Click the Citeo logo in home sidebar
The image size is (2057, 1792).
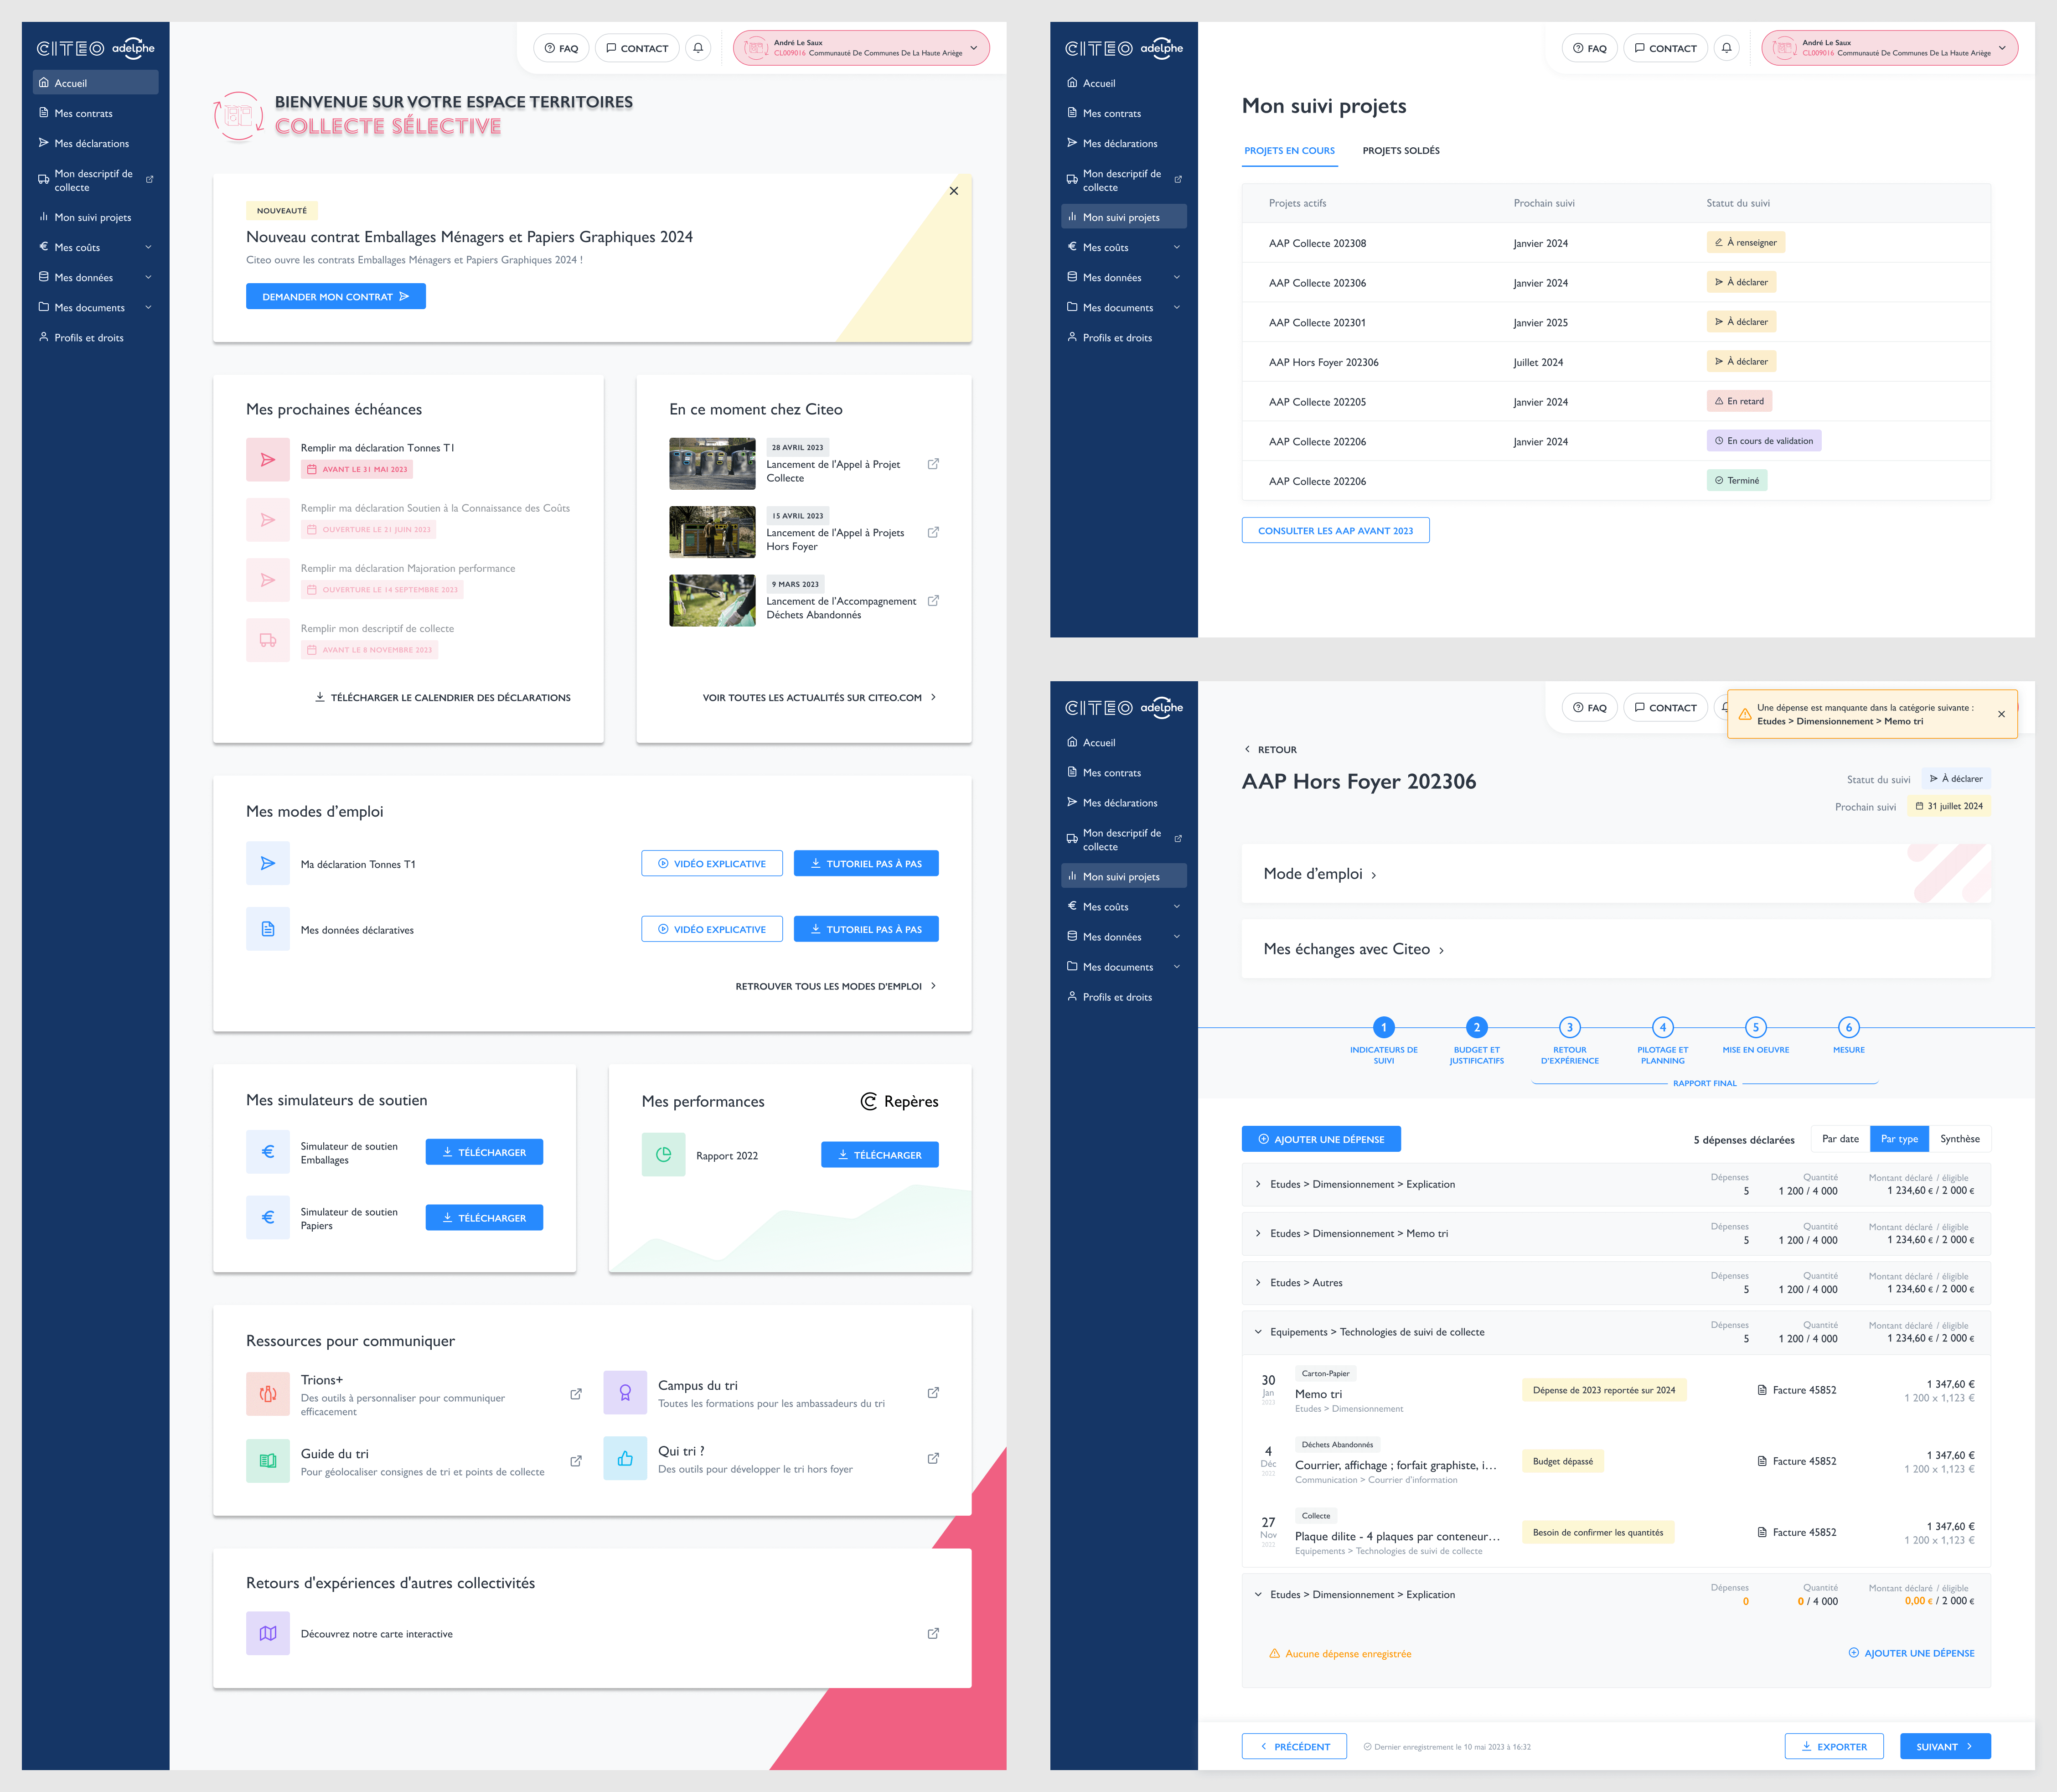(70, 48)
